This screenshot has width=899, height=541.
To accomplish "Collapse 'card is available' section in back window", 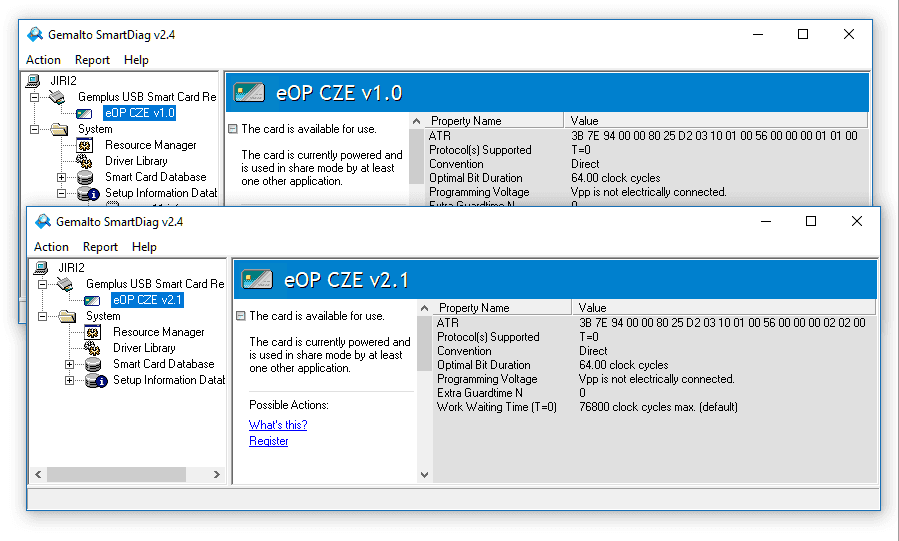I will [x=233, y=129].
